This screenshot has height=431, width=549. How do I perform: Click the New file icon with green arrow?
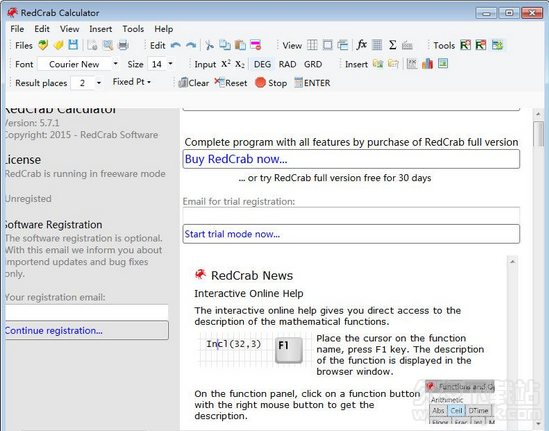click(x=43, y=45)
